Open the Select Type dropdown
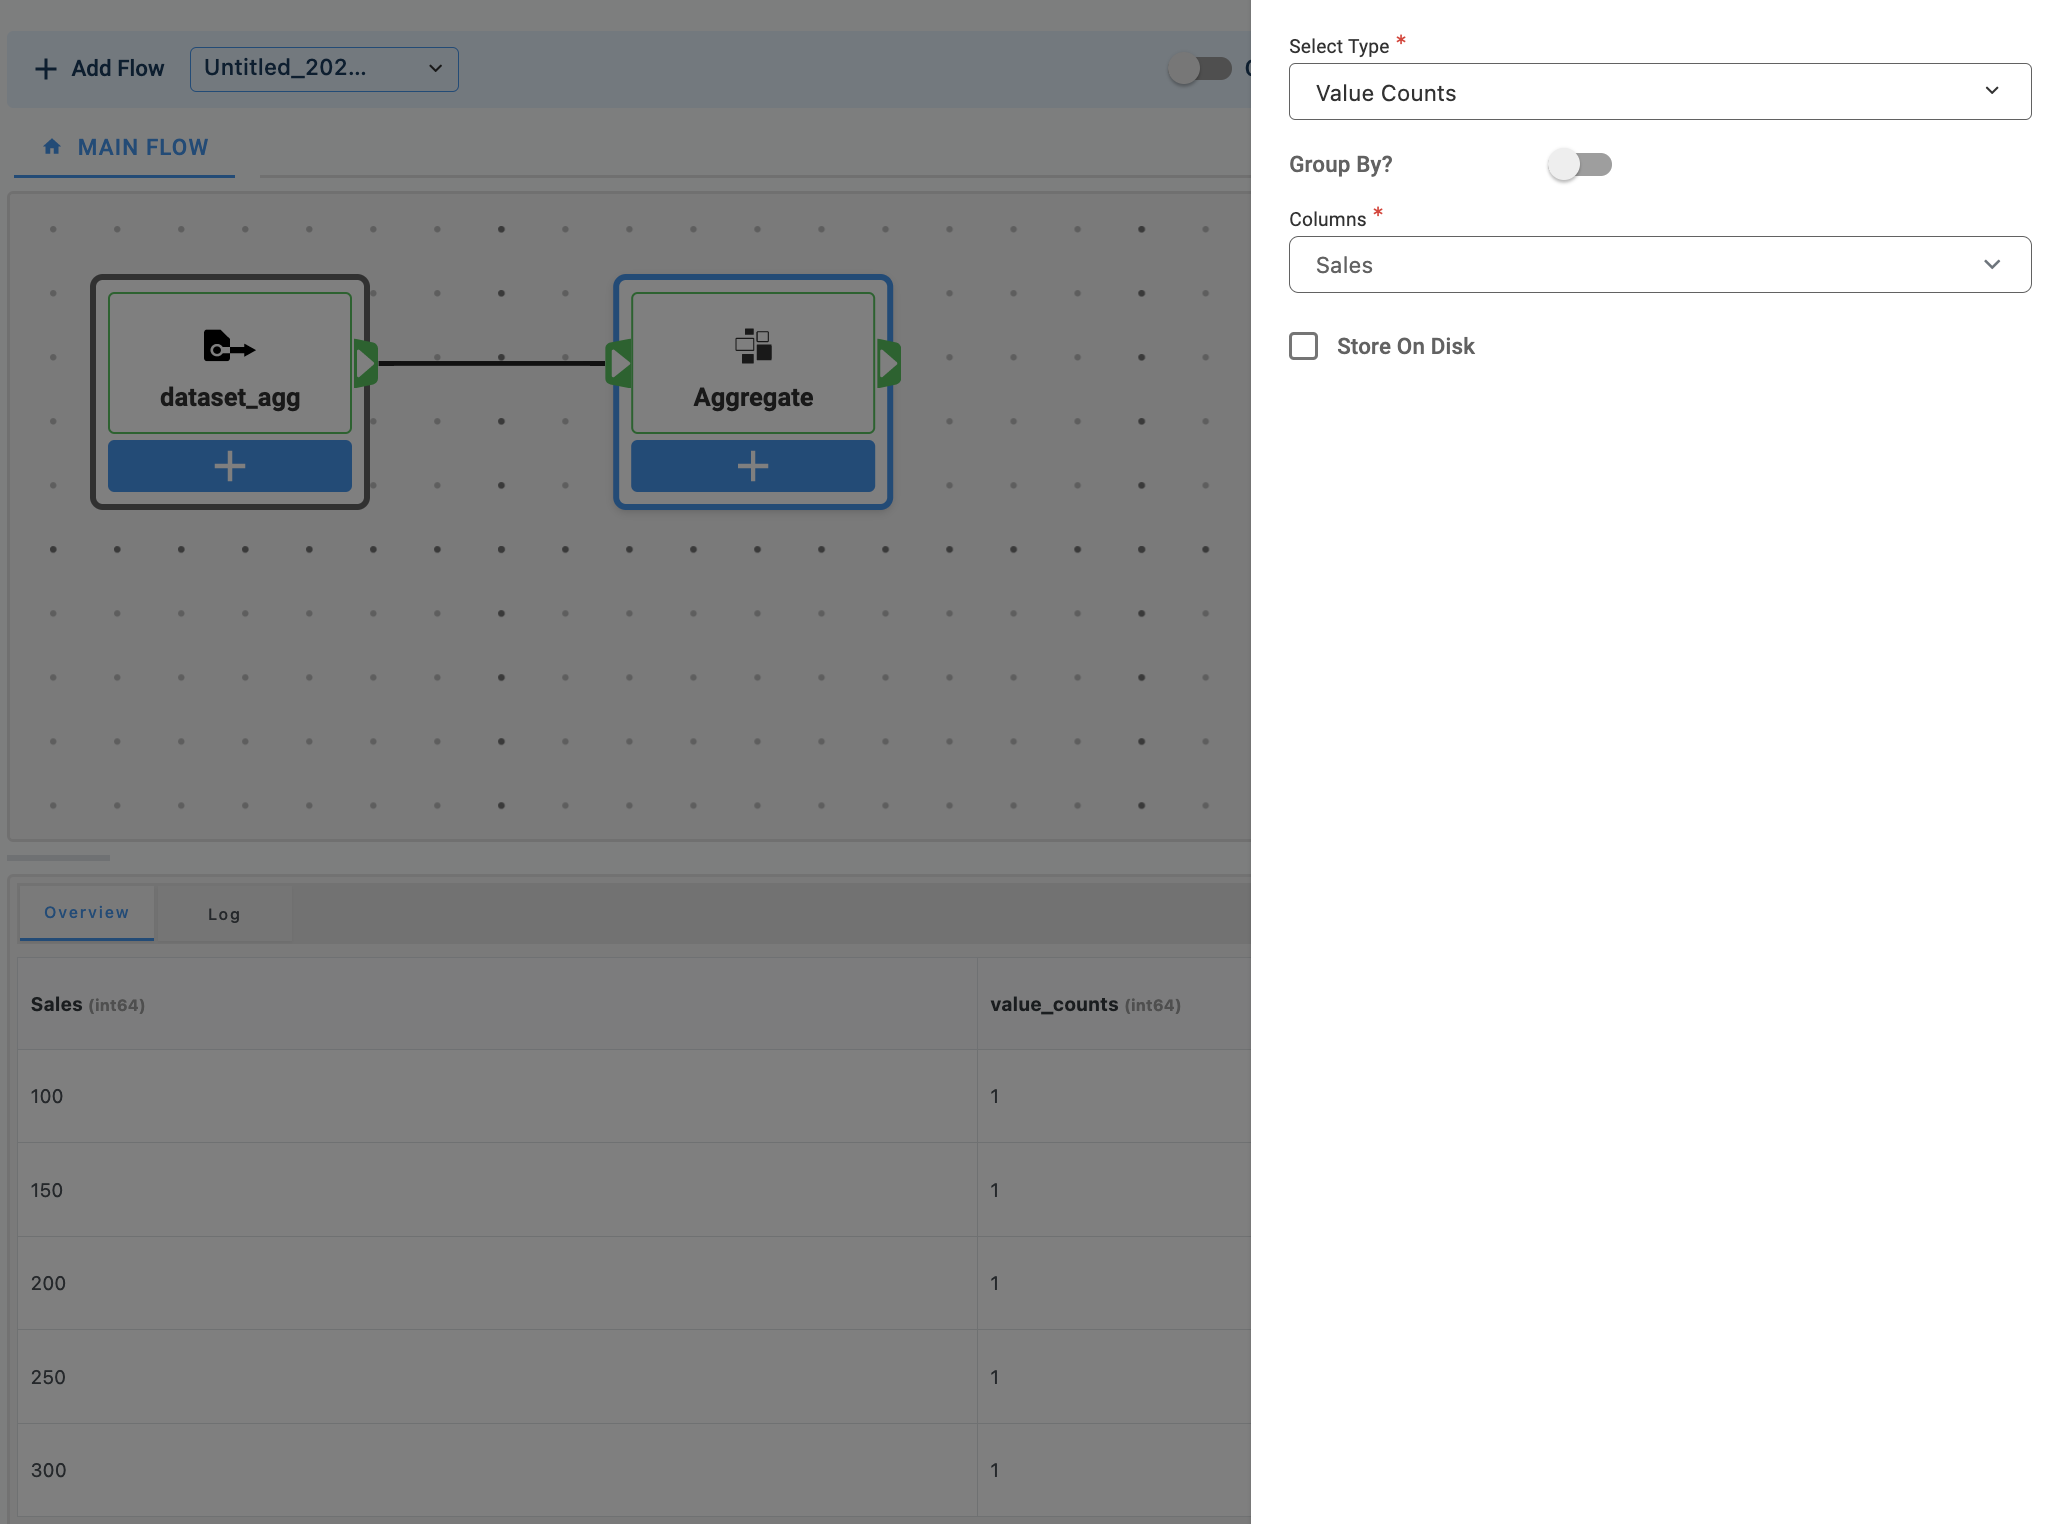 pos(1659,92)
